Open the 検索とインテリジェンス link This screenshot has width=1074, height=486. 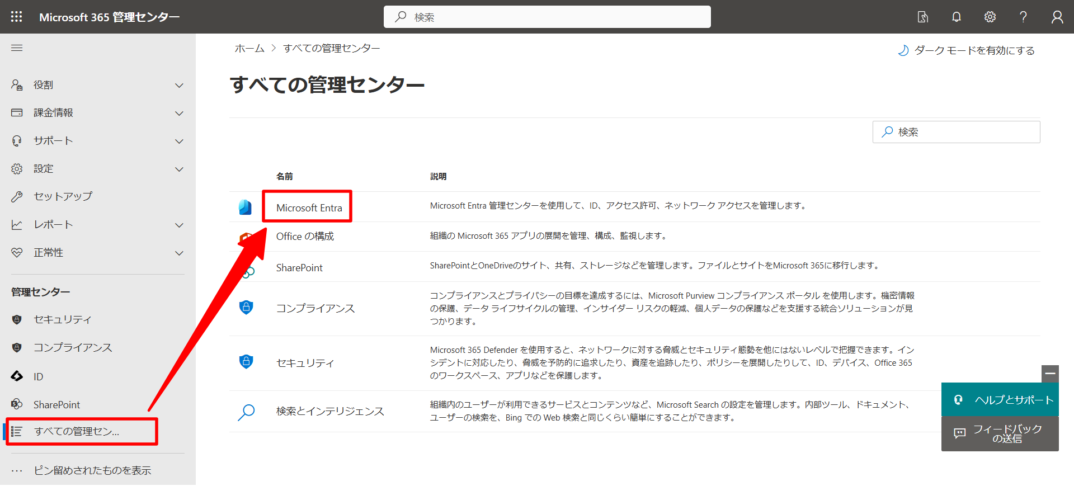330,411
